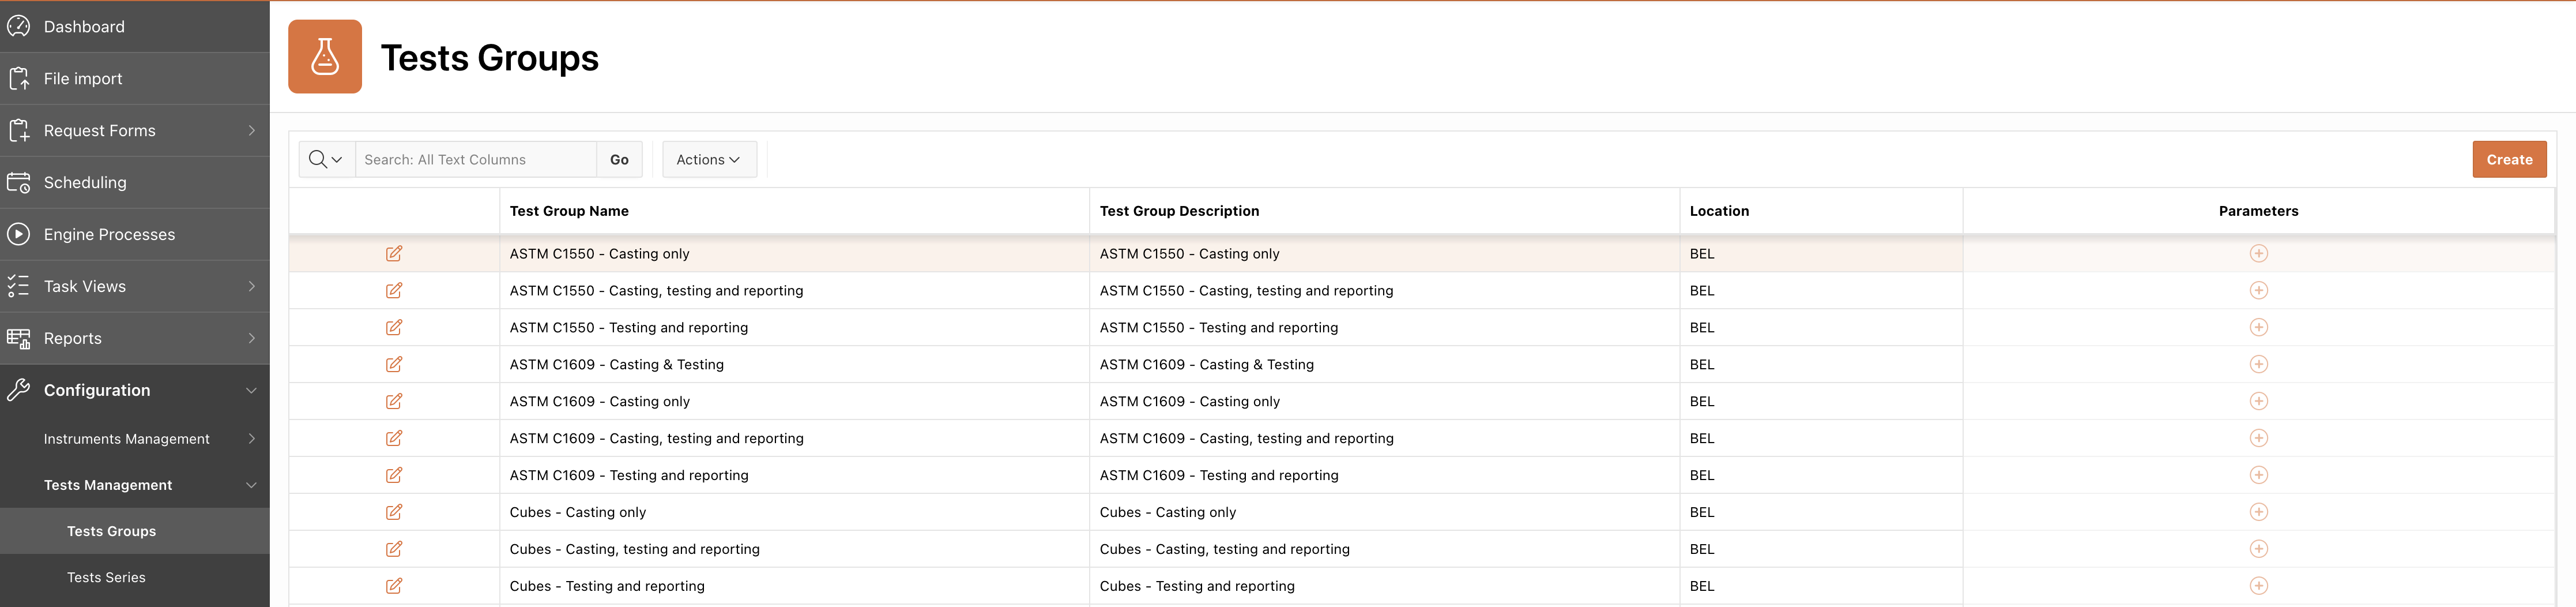Focus the Search All Text Columns field
Screen dimensions: 2576x607
click(476, 160)
